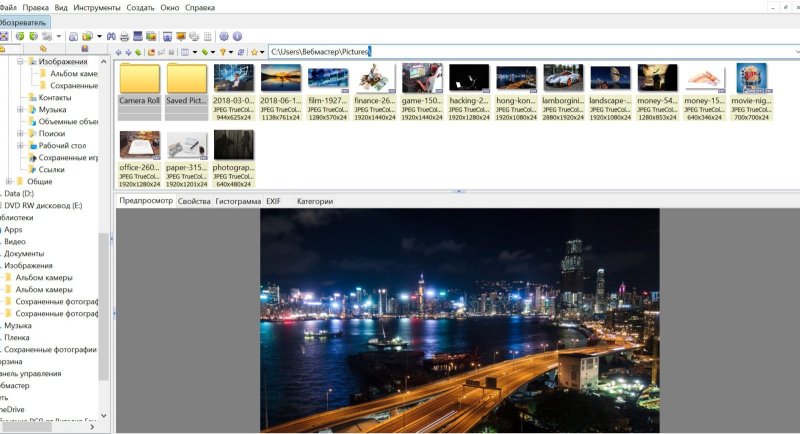Click the fullscreen view icon in toolbar
The height and width of the screenshot is (434, 800).
coord(4,36)
